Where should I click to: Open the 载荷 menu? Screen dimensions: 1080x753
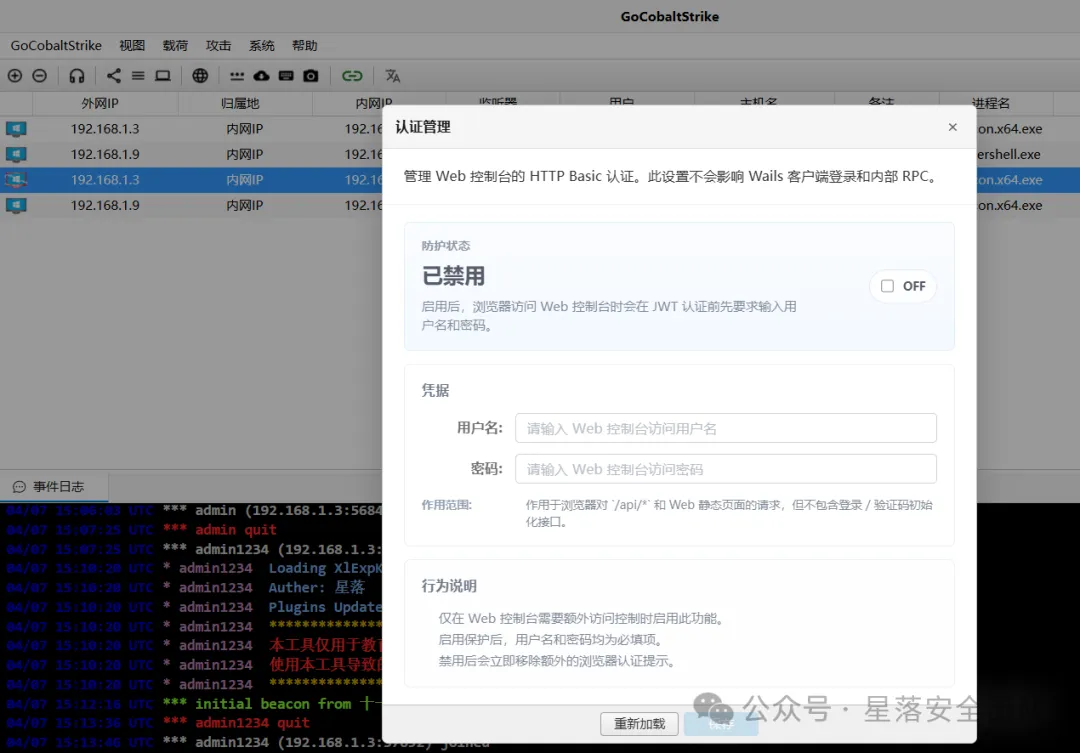click(x=175, y=45)
